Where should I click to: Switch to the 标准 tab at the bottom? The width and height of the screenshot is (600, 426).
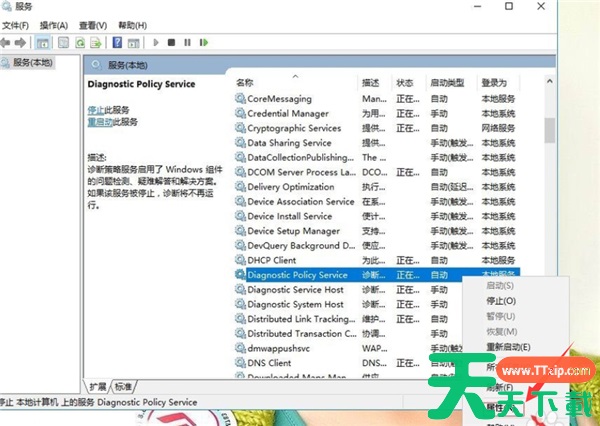click(122, 386)
